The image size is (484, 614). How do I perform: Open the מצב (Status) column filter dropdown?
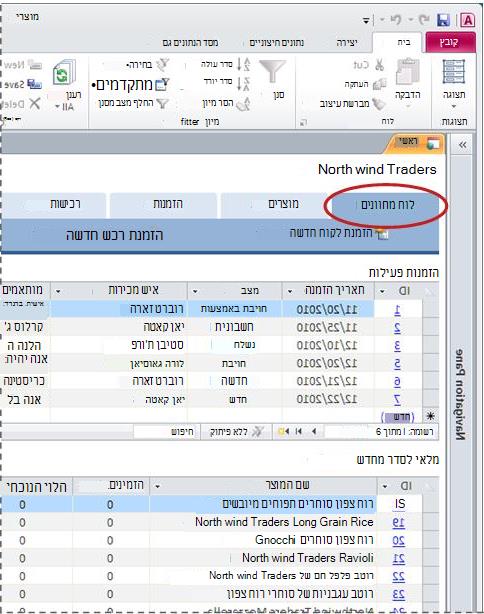[x=195, y=291]
